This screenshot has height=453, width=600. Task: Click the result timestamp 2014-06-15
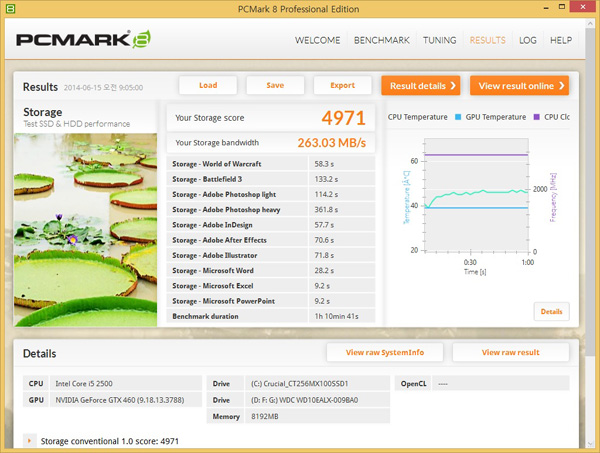103,88
